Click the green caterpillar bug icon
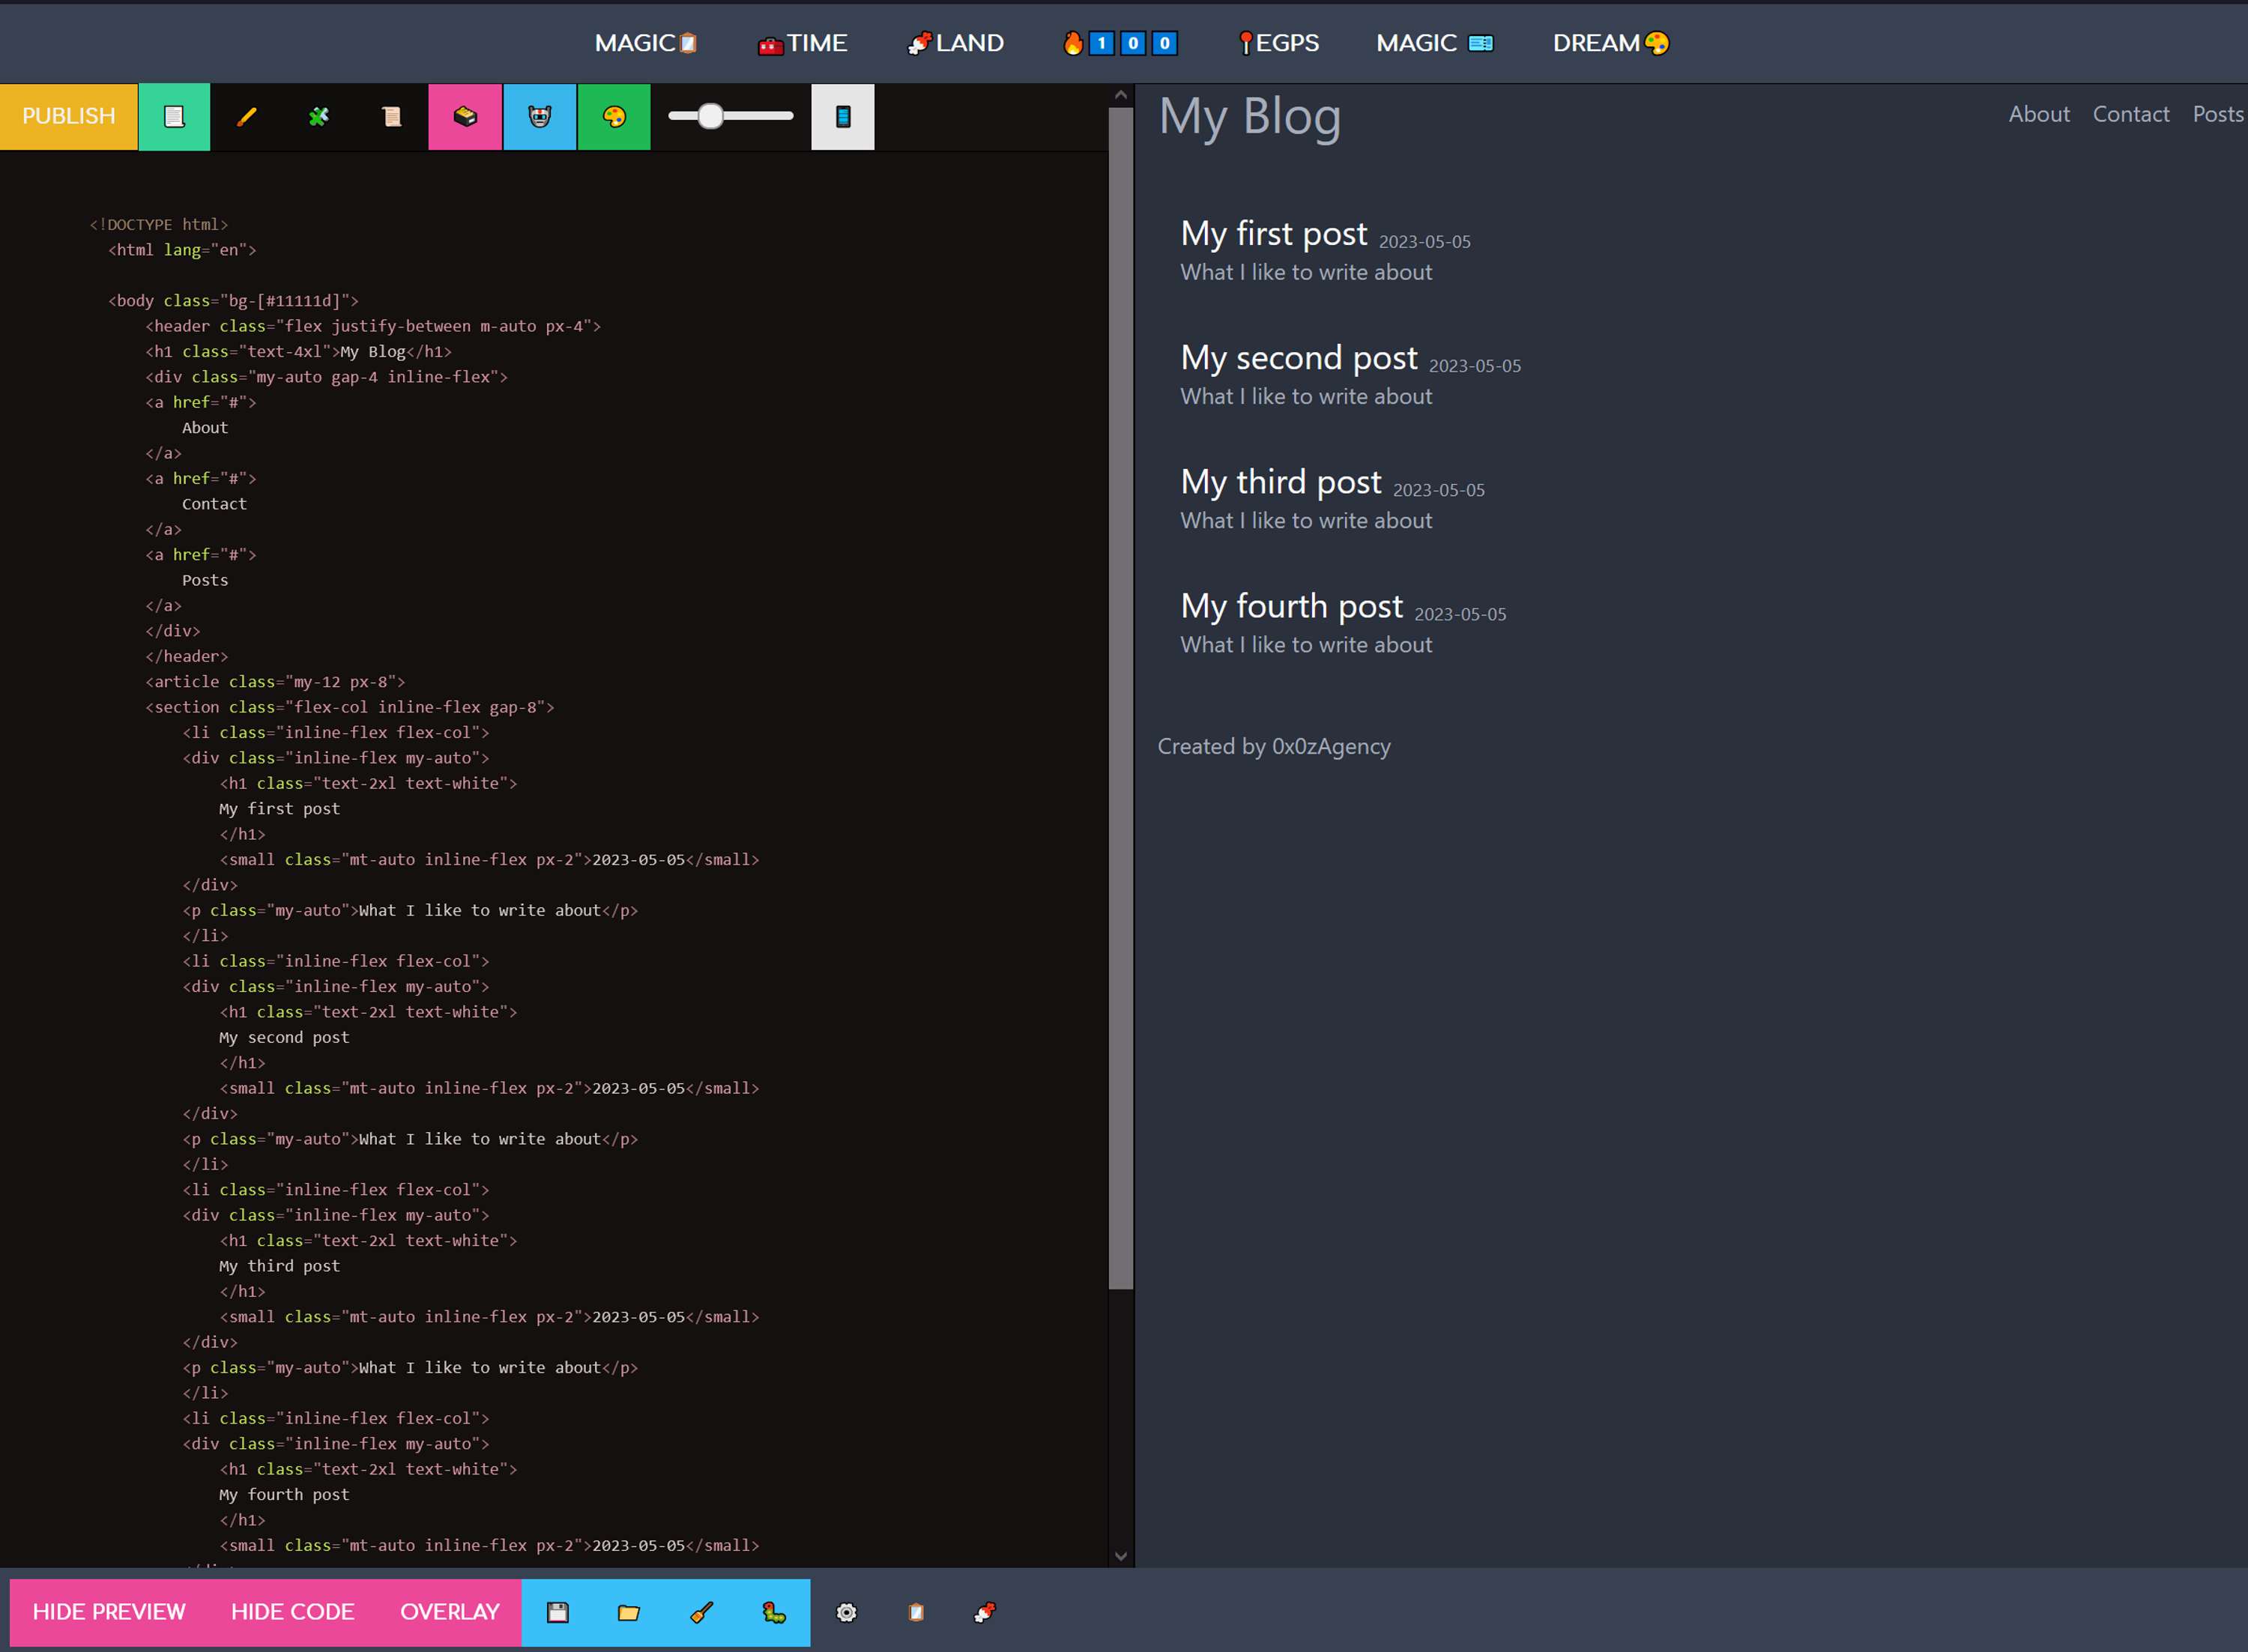Image resolution: width=2248 pixels, height=1652 pixels. [774, 1612]
